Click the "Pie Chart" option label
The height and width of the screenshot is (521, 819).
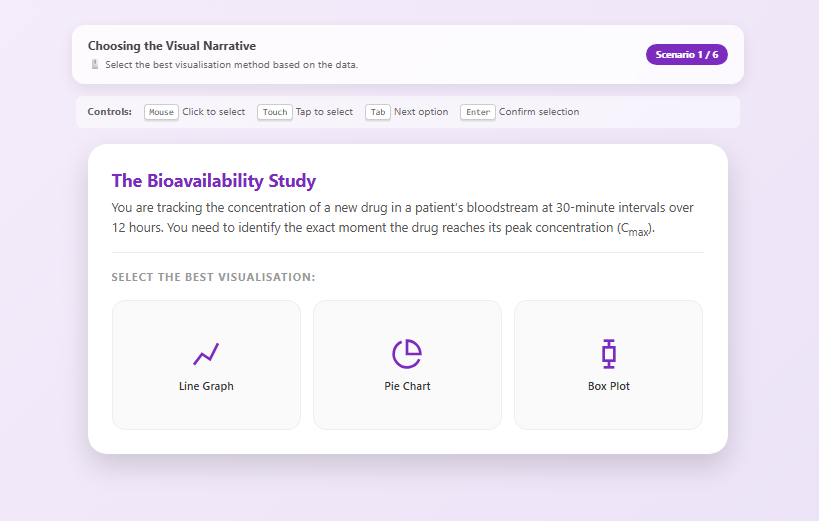tap(407, 386)
